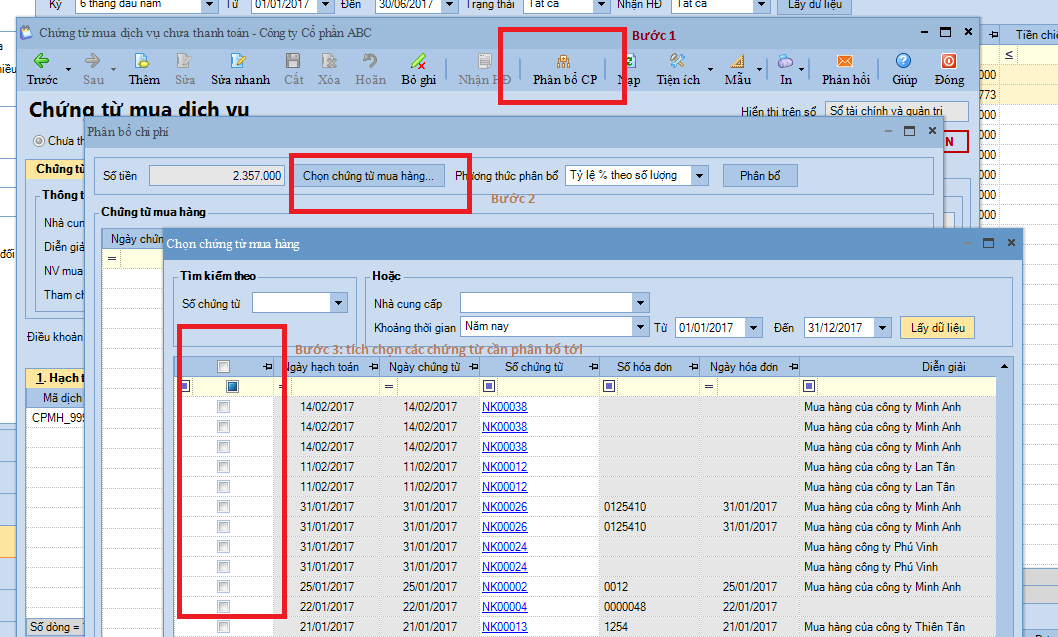
Task: Select the 1. Hạch toán tab
Action: pos(55,378)
